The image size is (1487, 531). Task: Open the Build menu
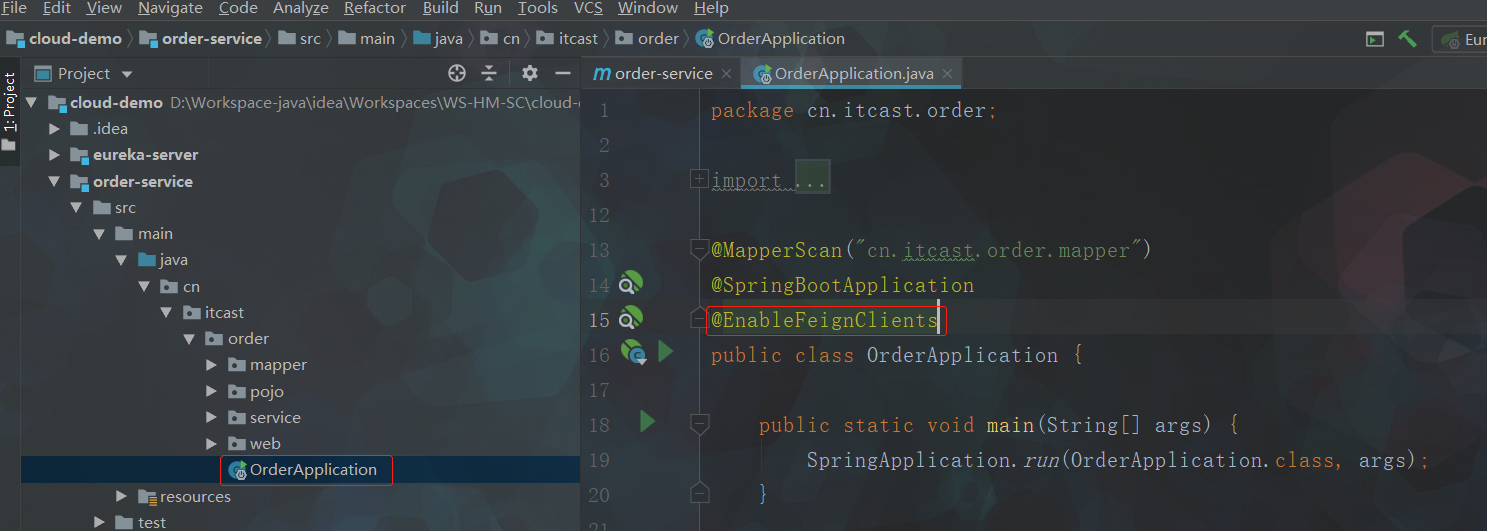pos(440,8)
